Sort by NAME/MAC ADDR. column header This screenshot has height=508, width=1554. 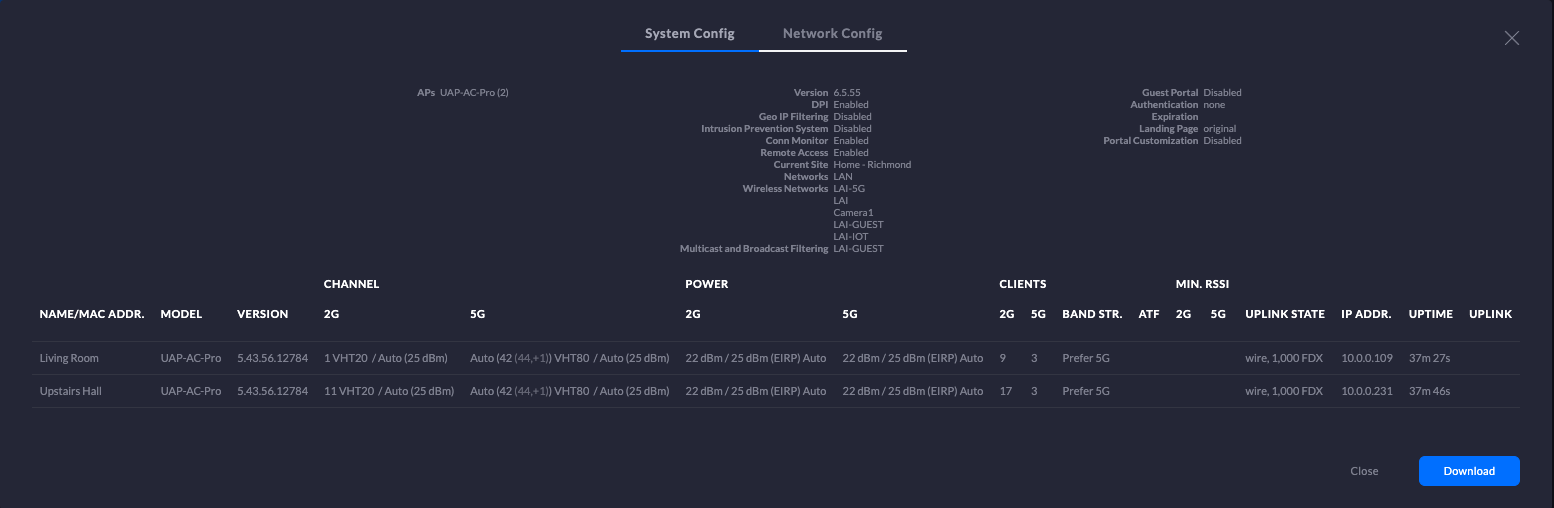point(92,314)
